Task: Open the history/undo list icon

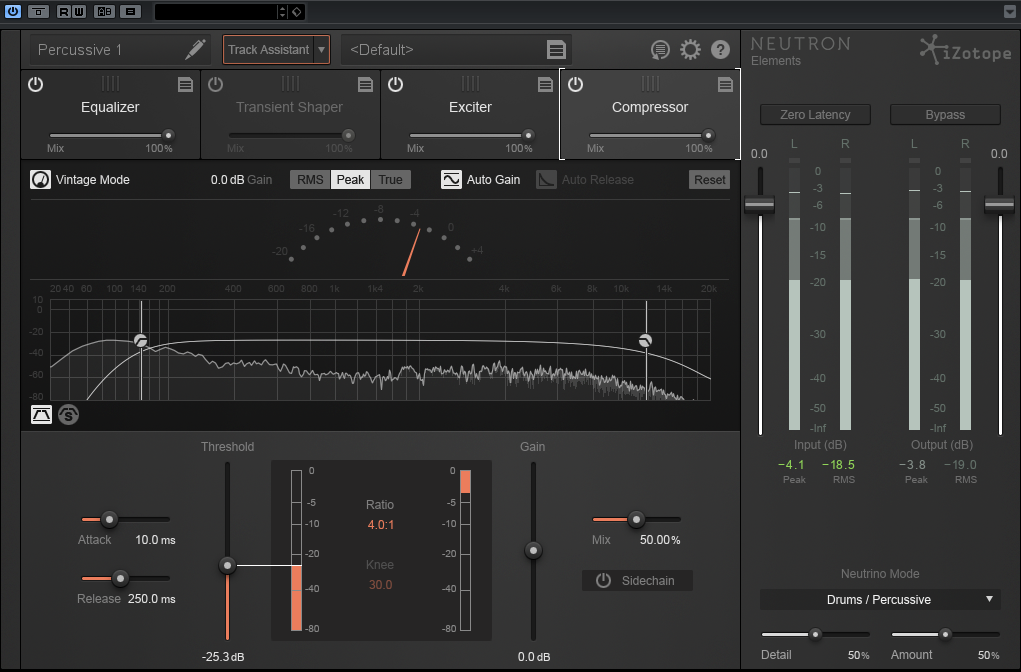Action: click(660, 49)
